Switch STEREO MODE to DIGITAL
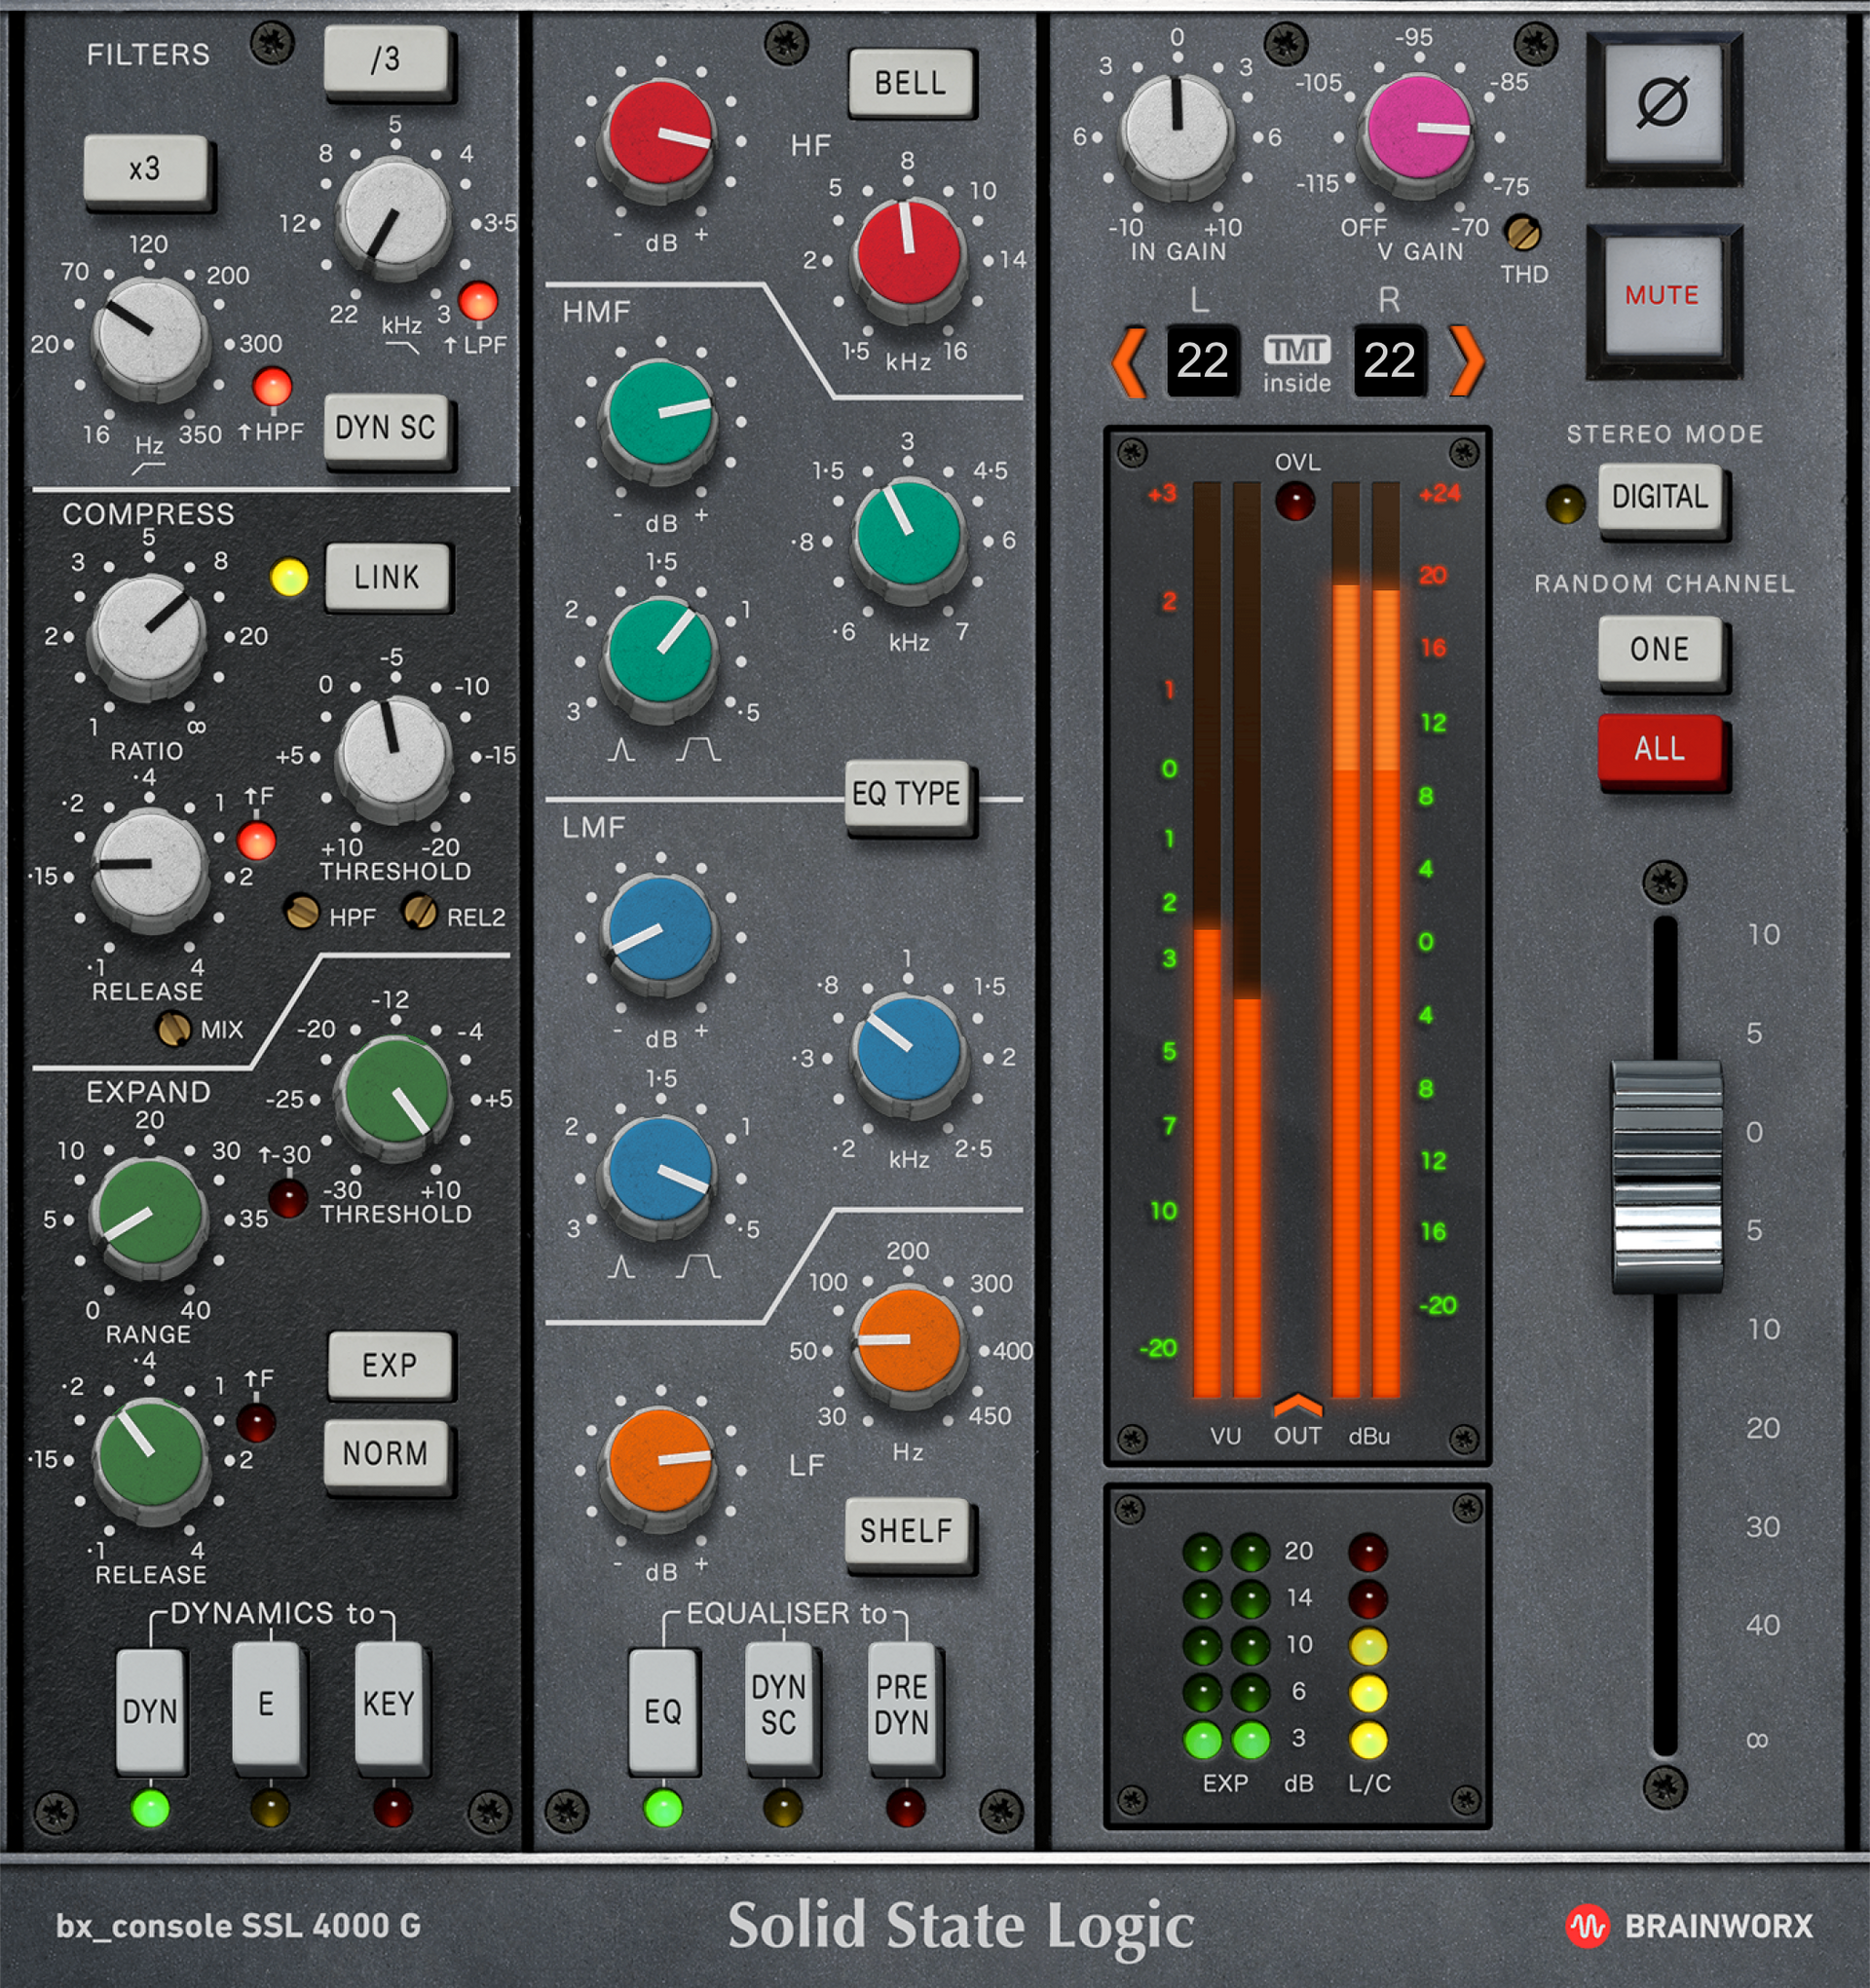Viewport: 1870px width, 1988px height. (x=1662, y=496)
